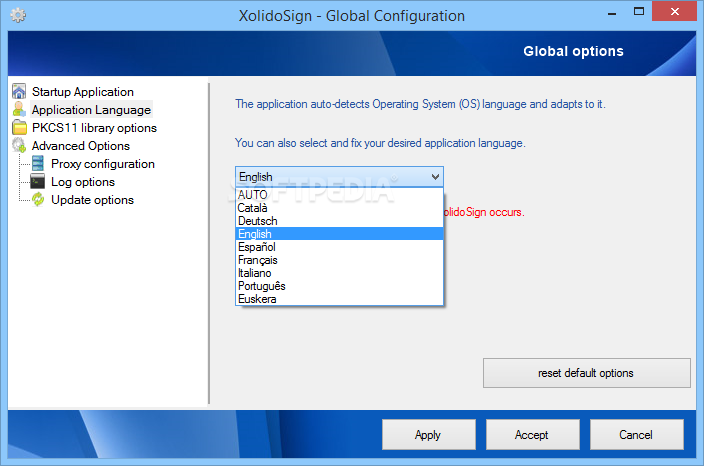Click the Proxy configuration server icon
704x466 pixels.
click(38, 163)
